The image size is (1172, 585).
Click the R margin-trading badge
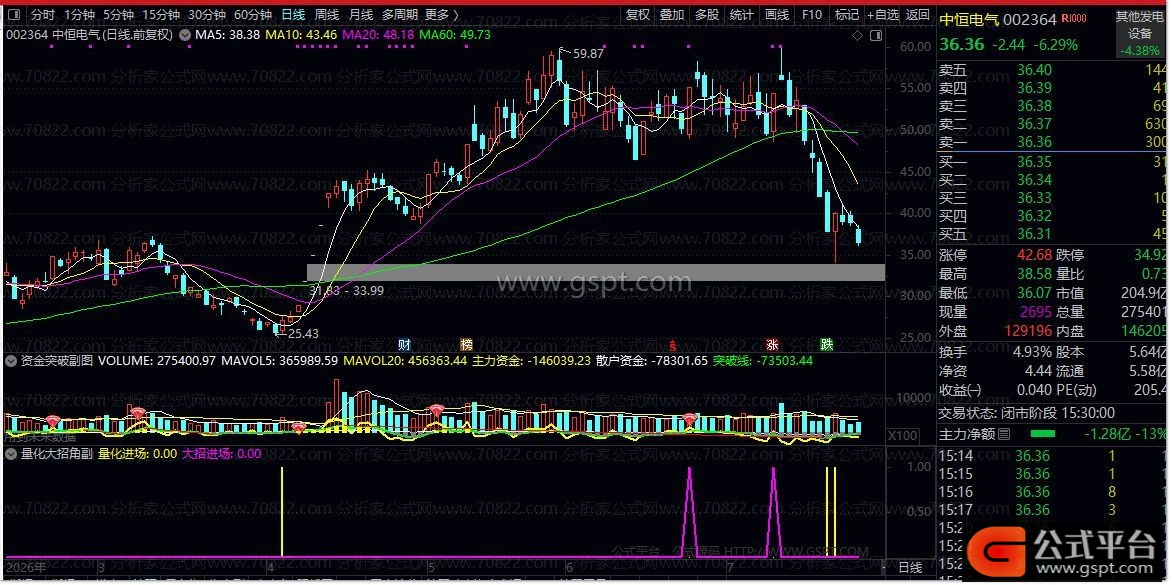pos(1073,18)
